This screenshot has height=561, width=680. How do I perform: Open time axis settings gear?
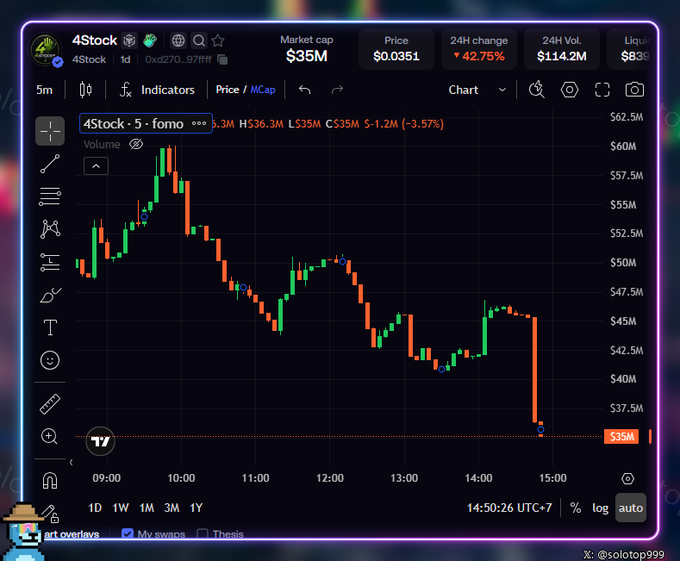coord(628,479)
